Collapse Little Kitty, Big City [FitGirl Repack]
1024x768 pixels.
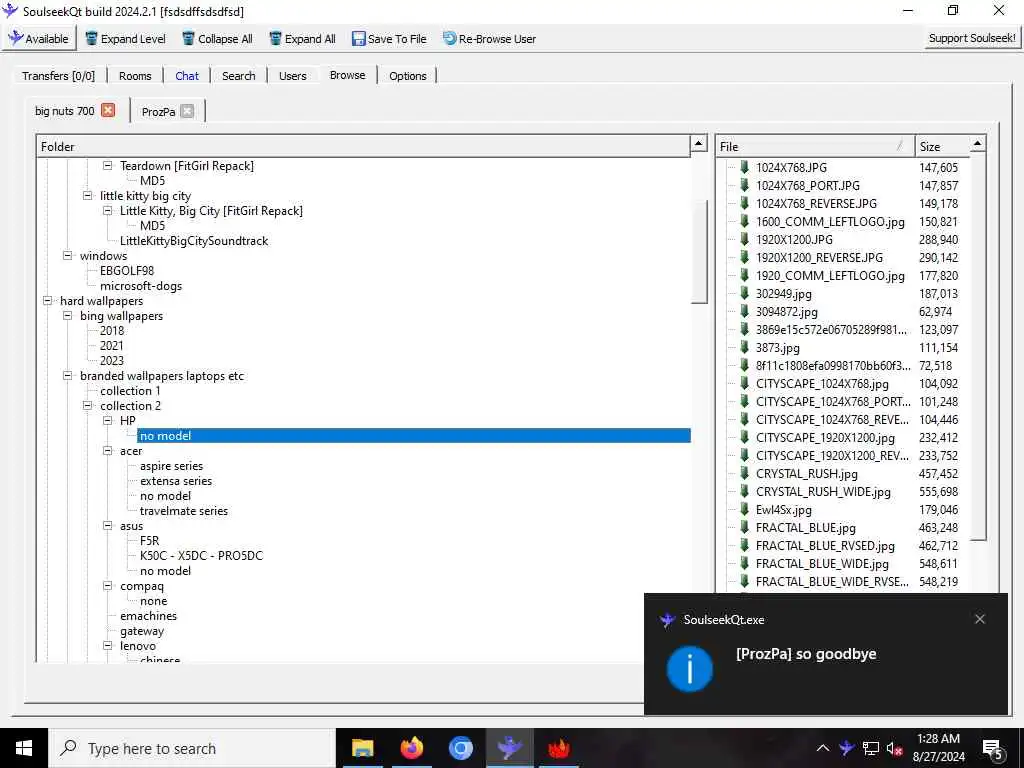click(108, 211)
